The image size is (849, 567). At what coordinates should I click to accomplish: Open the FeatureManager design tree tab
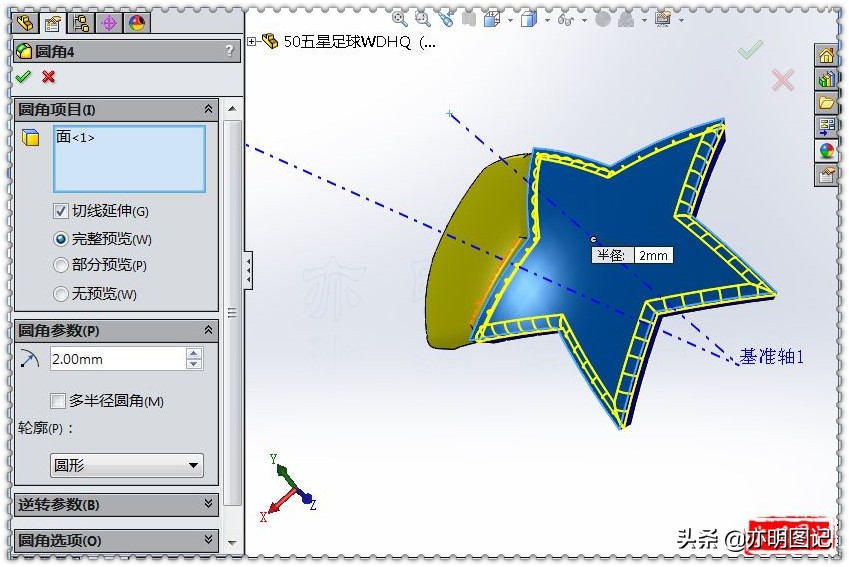tap(25, 23)
